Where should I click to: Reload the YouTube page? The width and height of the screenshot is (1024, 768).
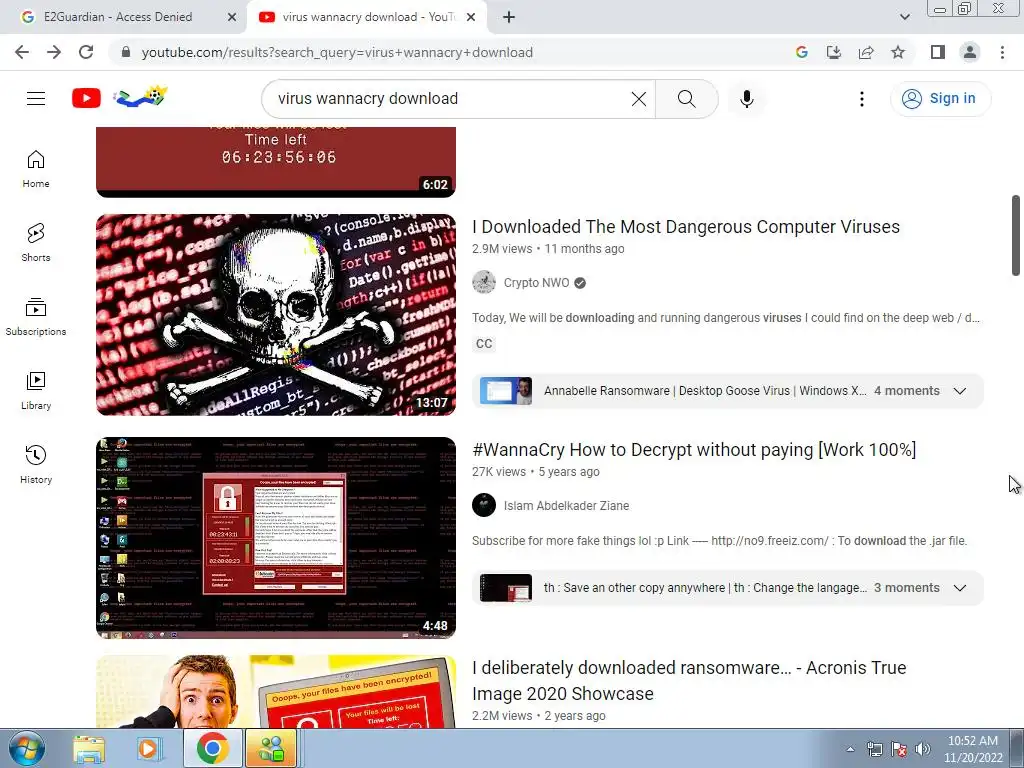click(86, 52)
